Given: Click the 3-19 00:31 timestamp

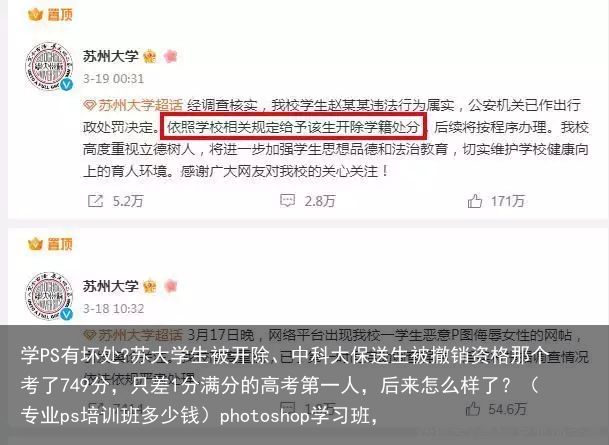Looking at the screenshot, I should [113, 79].
